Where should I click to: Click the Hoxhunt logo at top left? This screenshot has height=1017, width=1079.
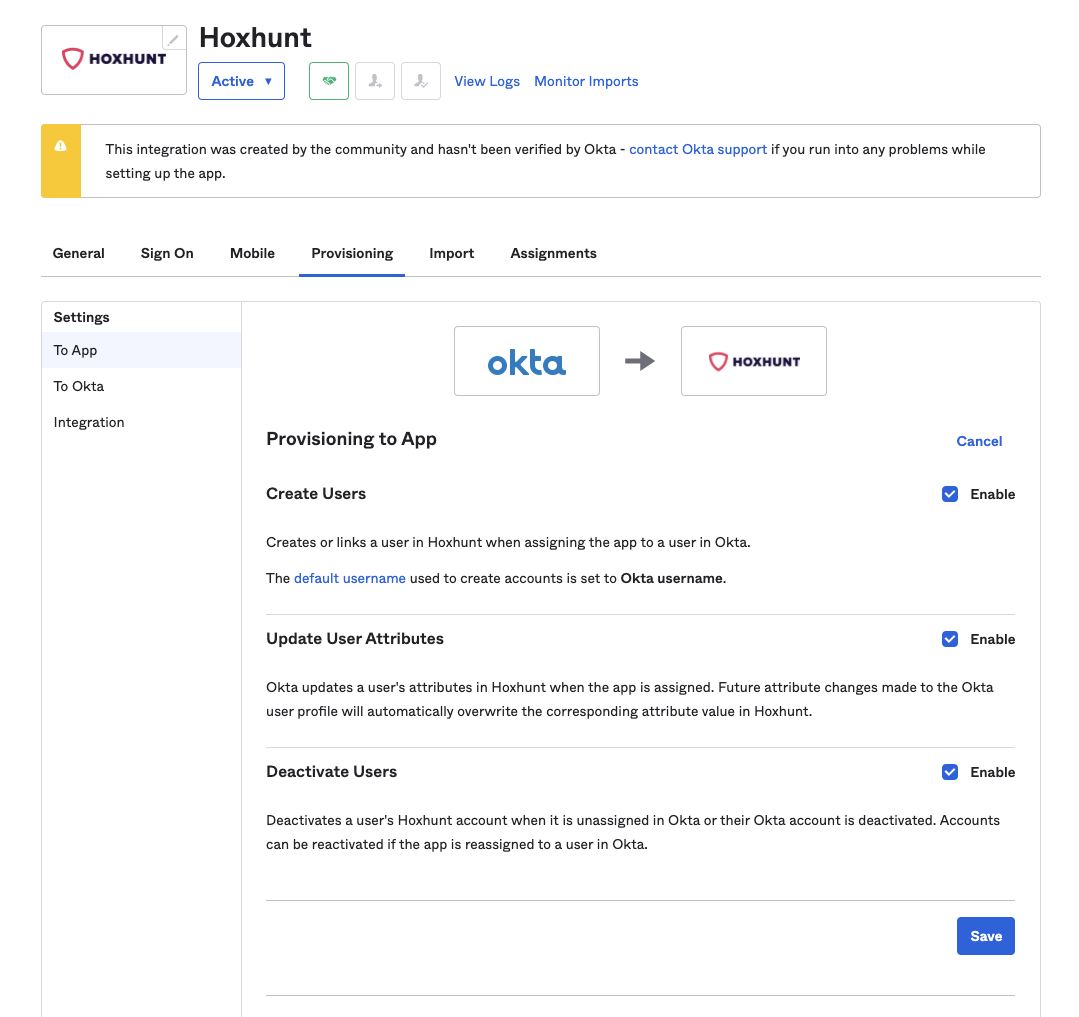click(x=114, y=59)
